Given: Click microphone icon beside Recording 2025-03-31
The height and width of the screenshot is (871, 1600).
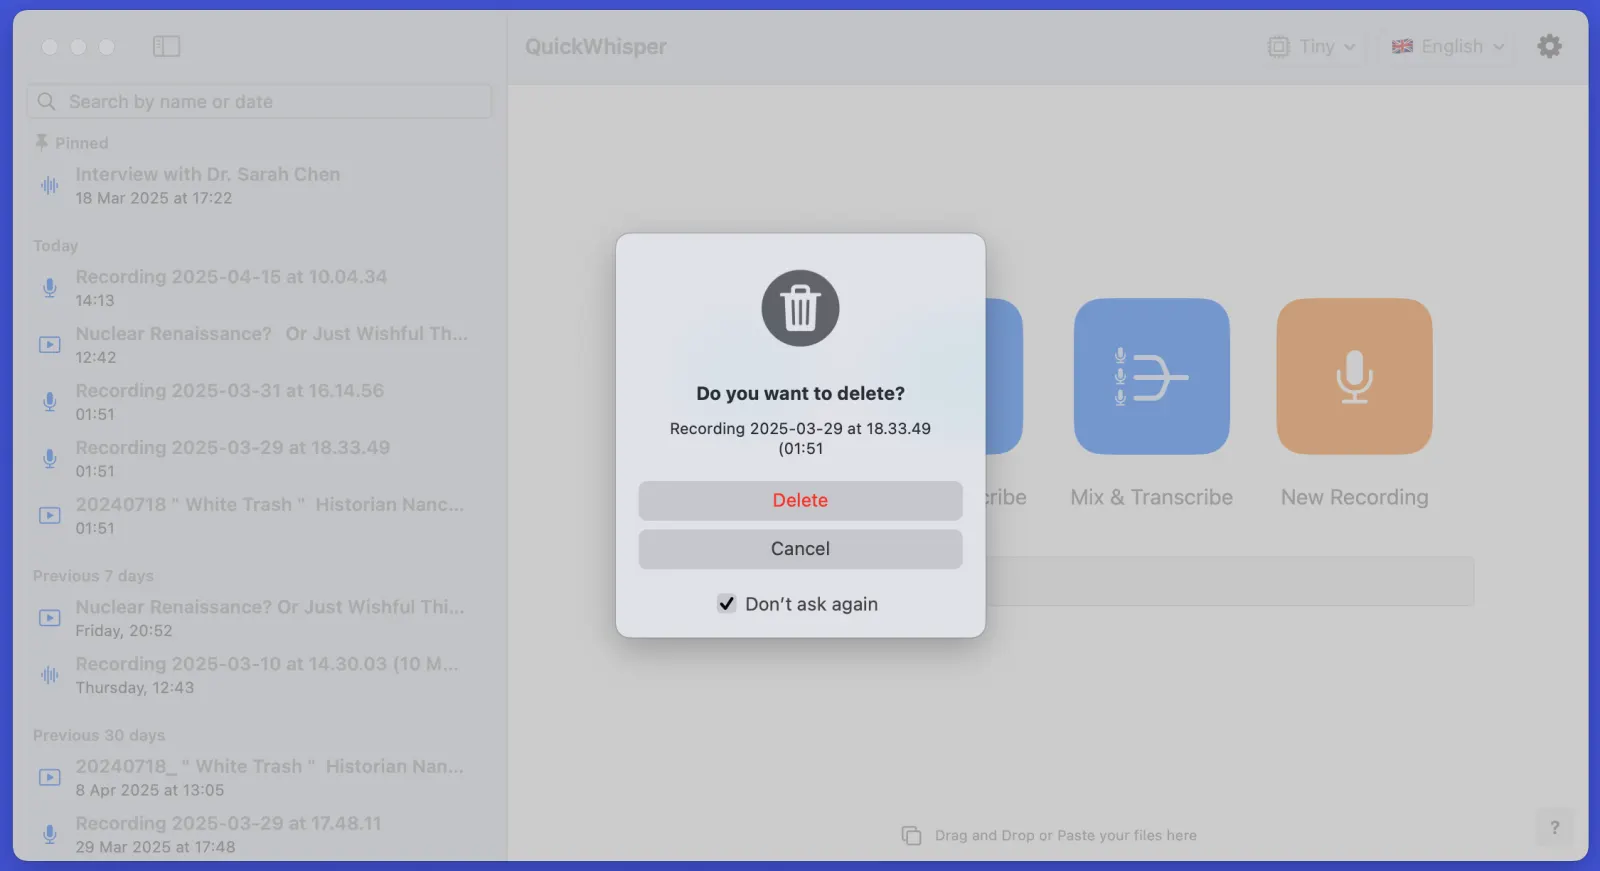Looking at the screenshot, I should point(49,402).
